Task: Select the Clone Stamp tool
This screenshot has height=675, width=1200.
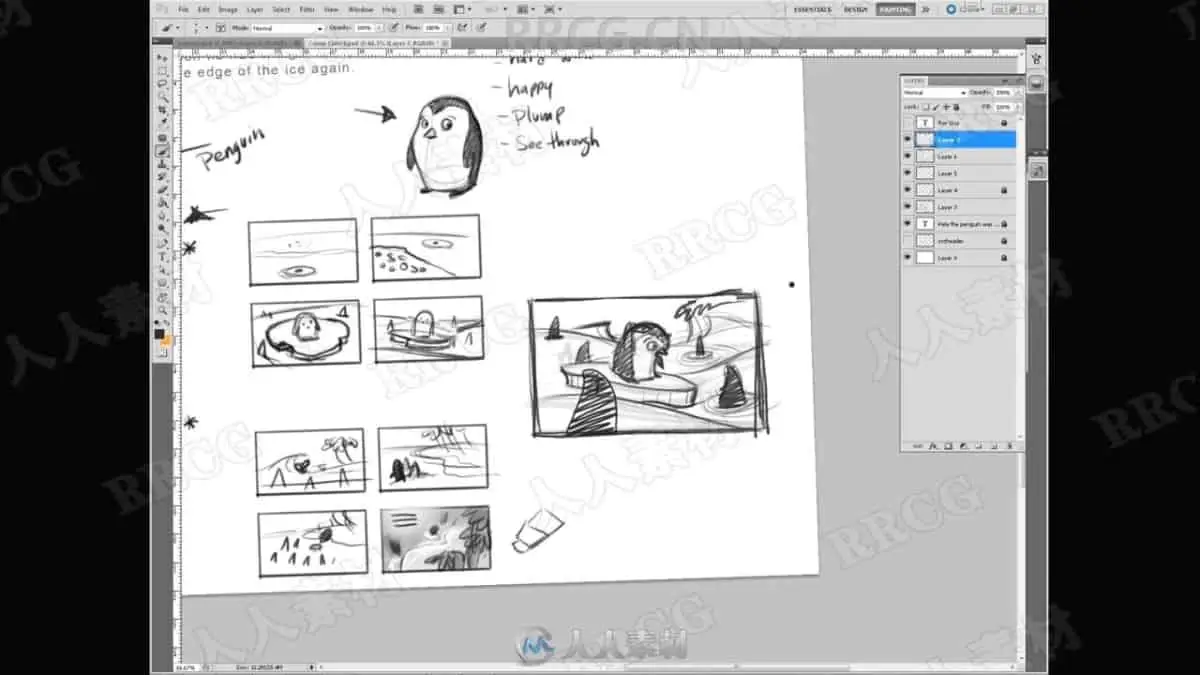Action: [x=161, y=164]
